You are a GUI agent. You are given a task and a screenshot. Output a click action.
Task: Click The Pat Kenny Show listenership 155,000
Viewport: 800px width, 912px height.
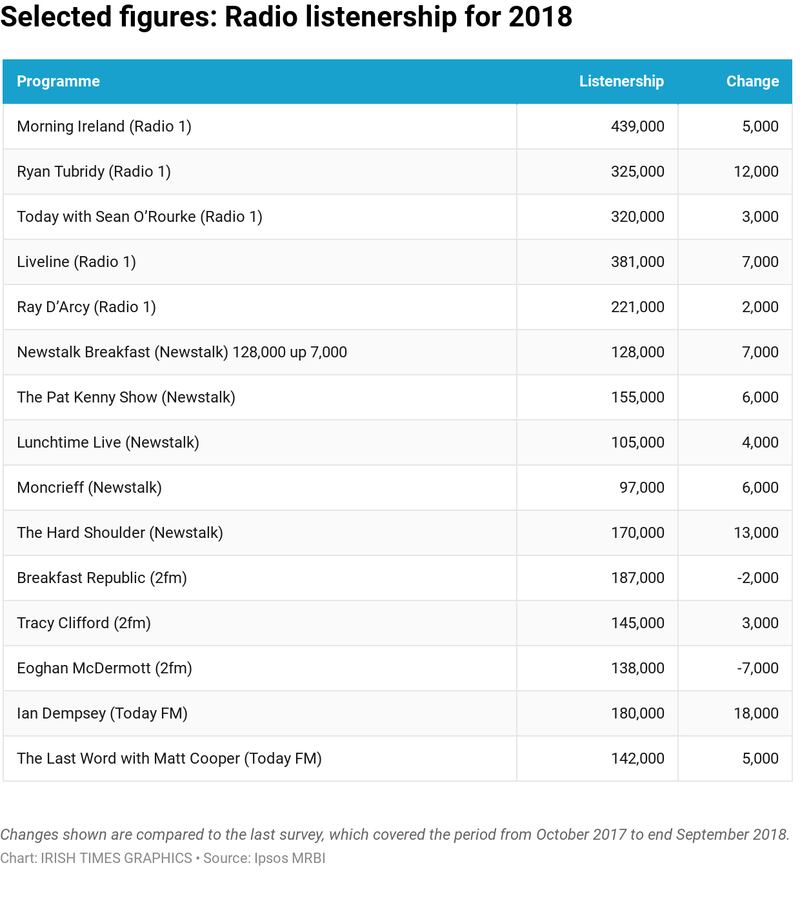(637, 397)
